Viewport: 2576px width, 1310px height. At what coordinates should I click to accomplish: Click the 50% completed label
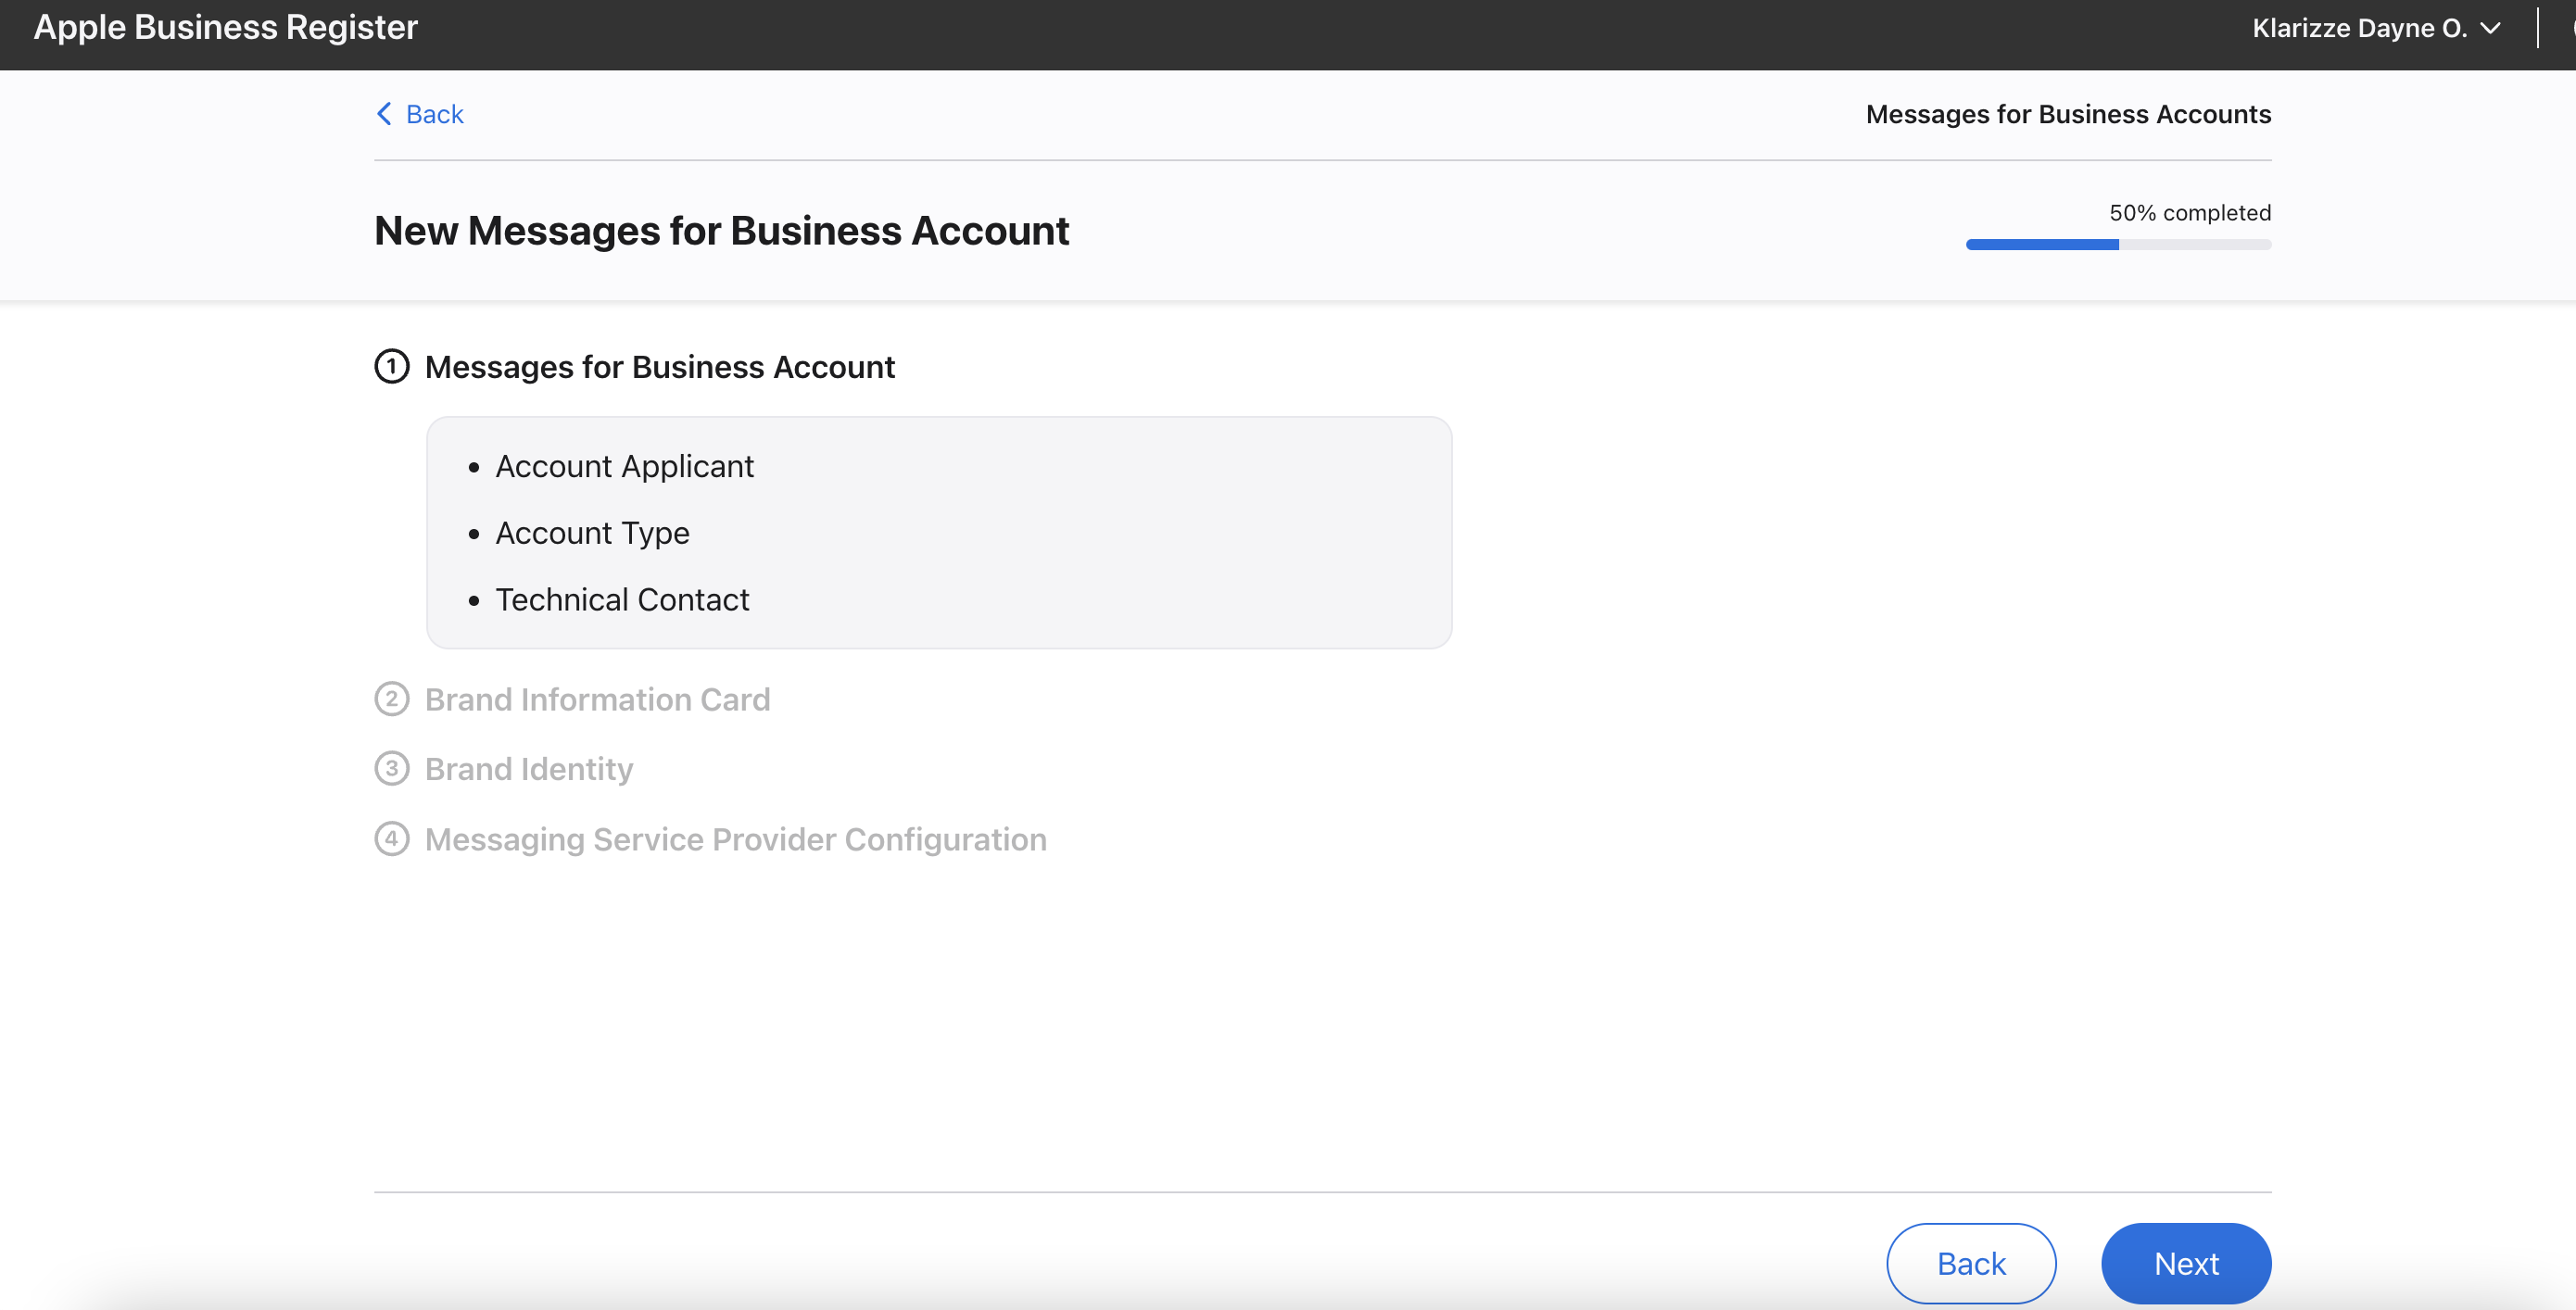[2190, 213]
